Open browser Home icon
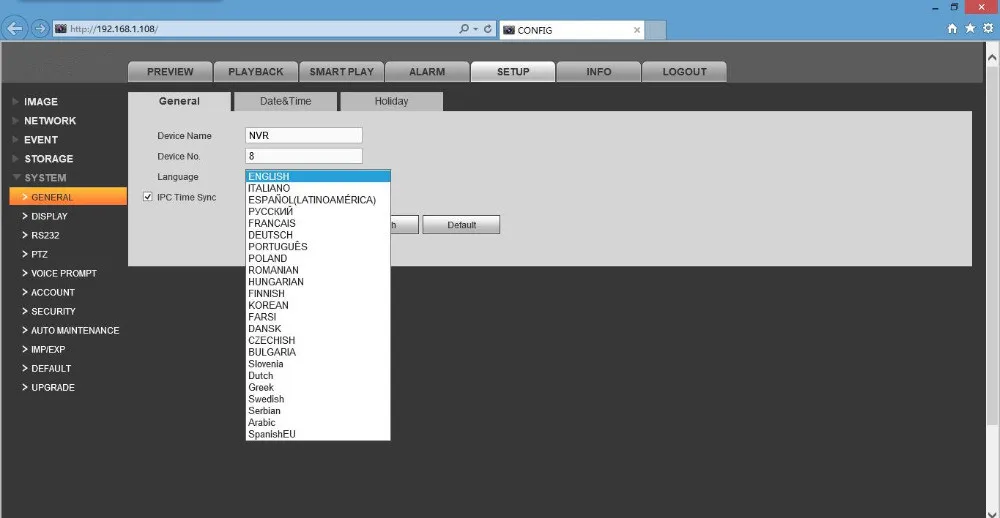The width and height of the screenshot is (1000, 518). [952, 29]
